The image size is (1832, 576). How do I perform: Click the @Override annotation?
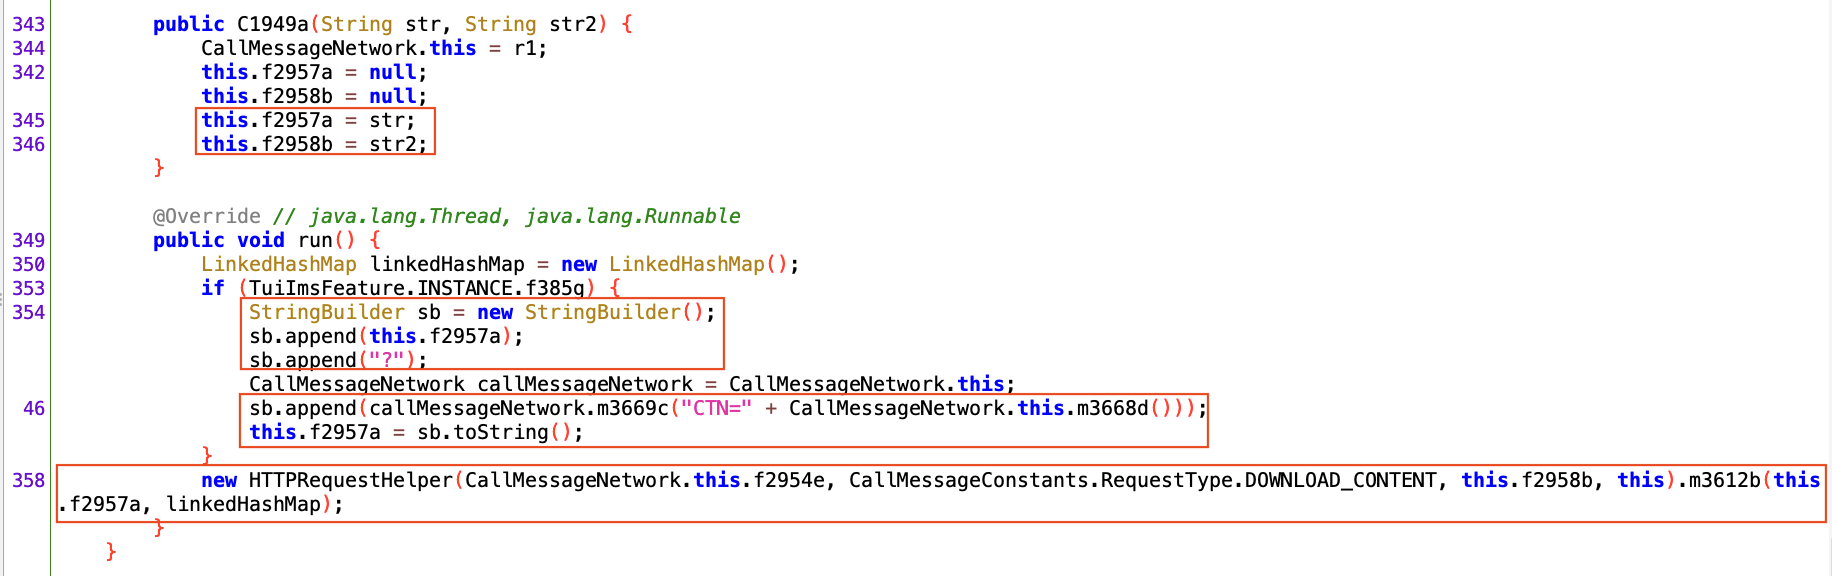(x=206, y=216)
